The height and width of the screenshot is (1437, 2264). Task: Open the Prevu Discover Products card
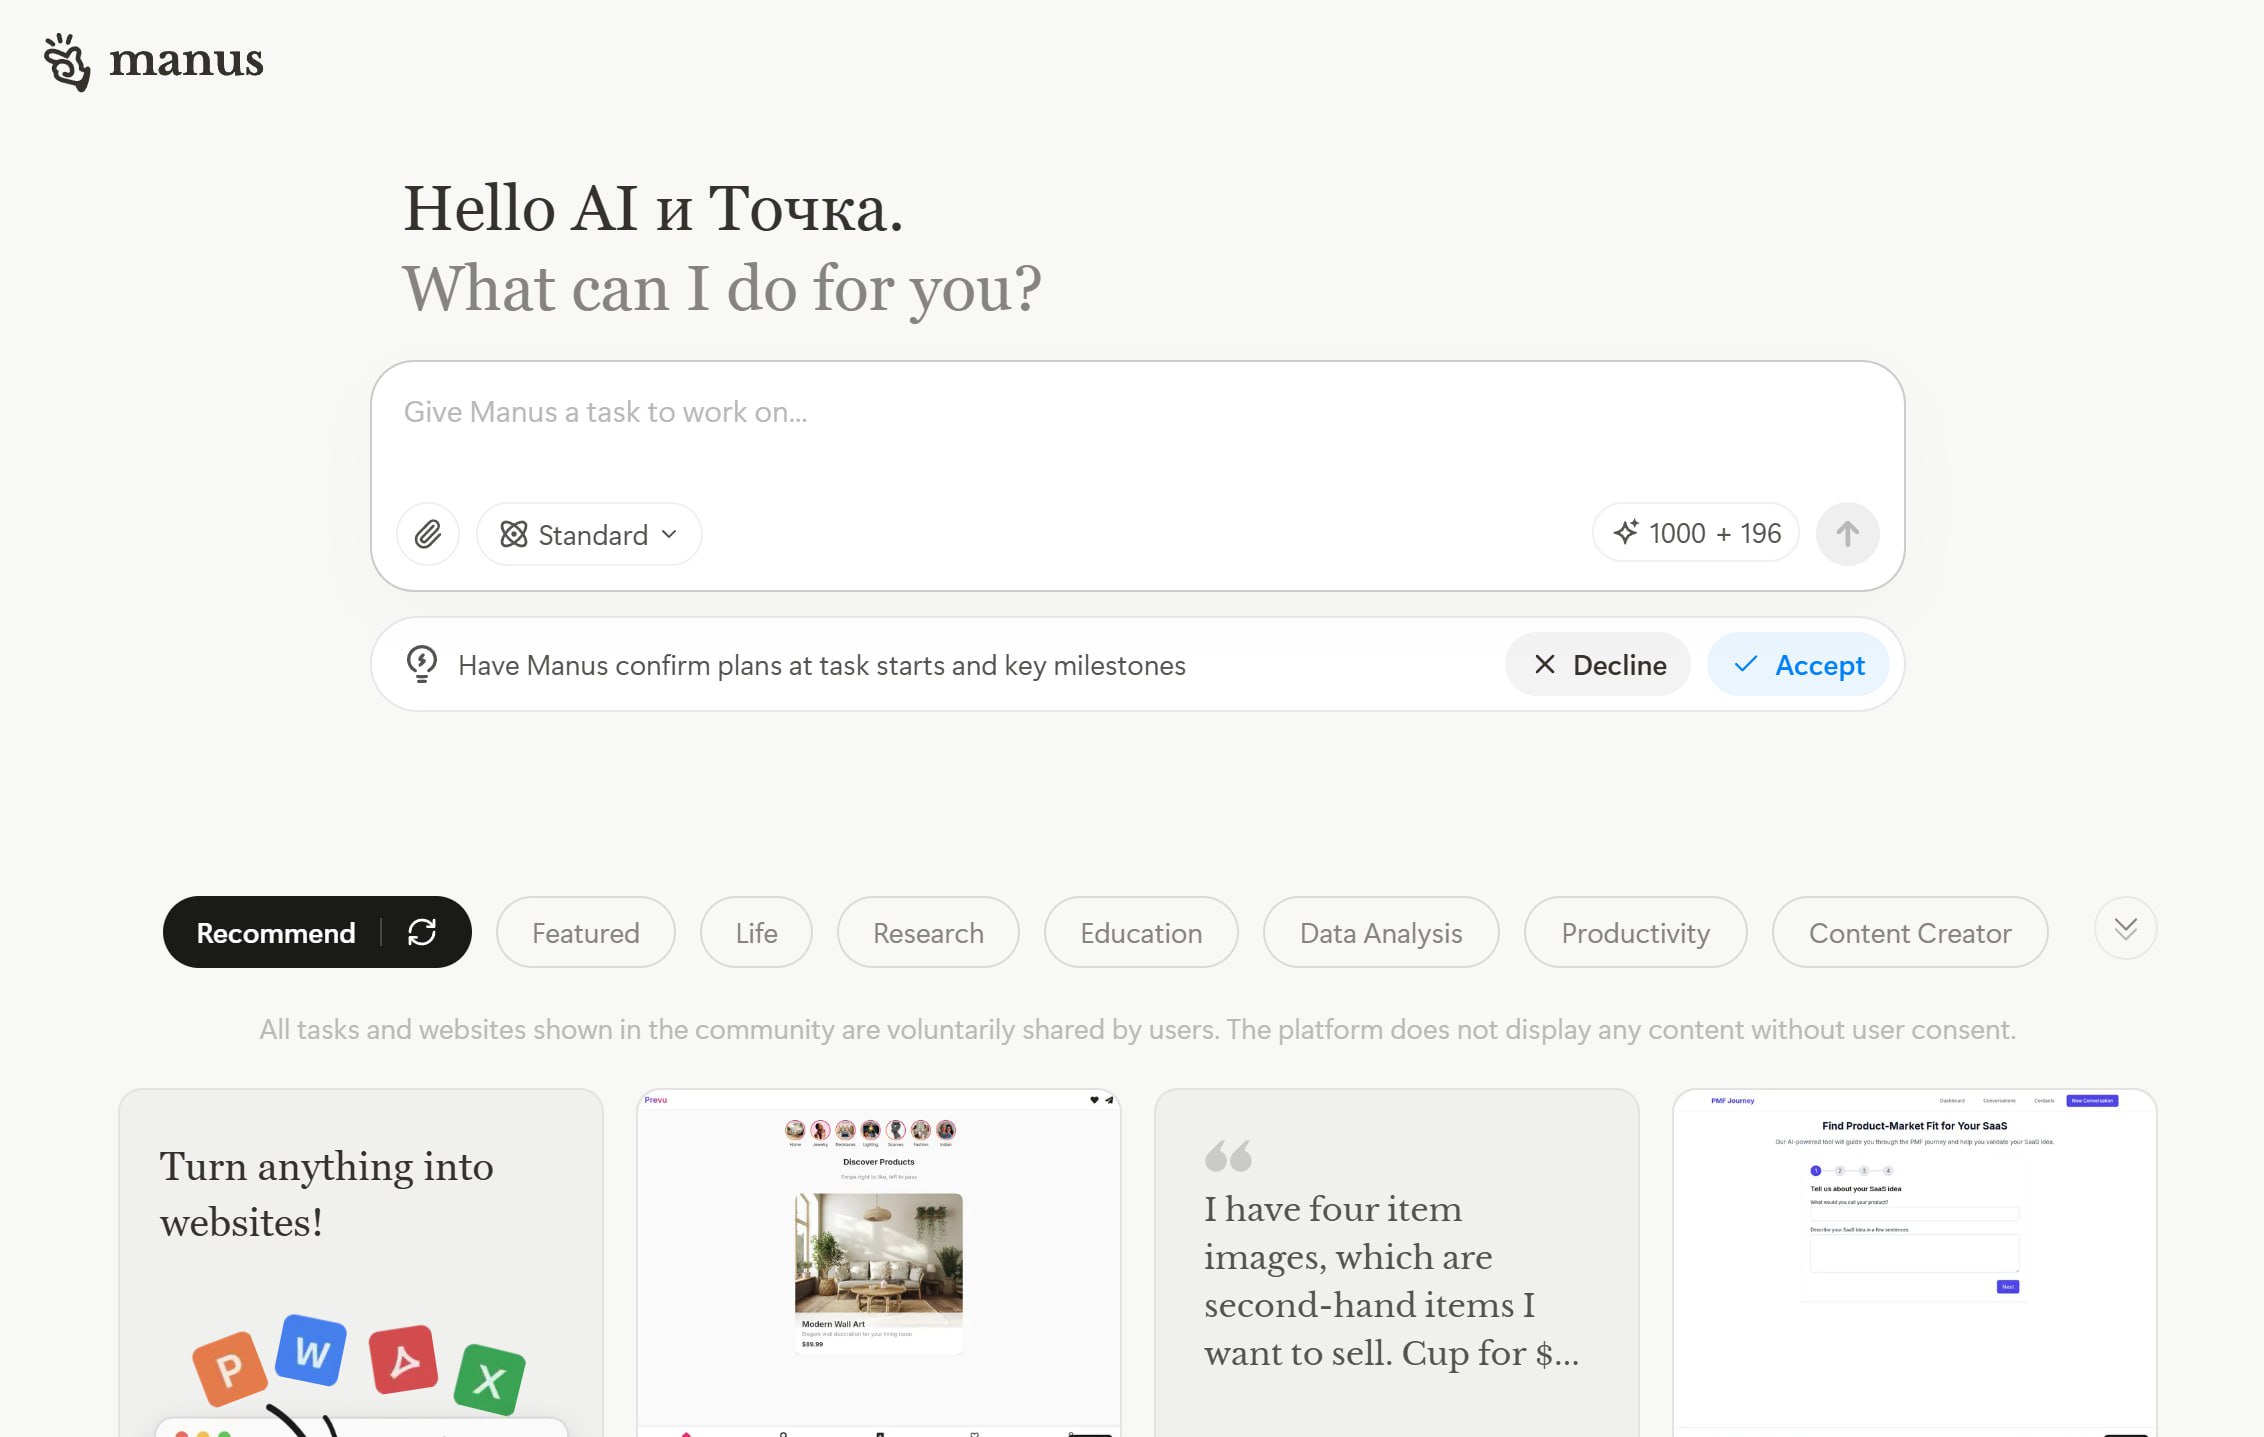click(x=879, y=1263)
